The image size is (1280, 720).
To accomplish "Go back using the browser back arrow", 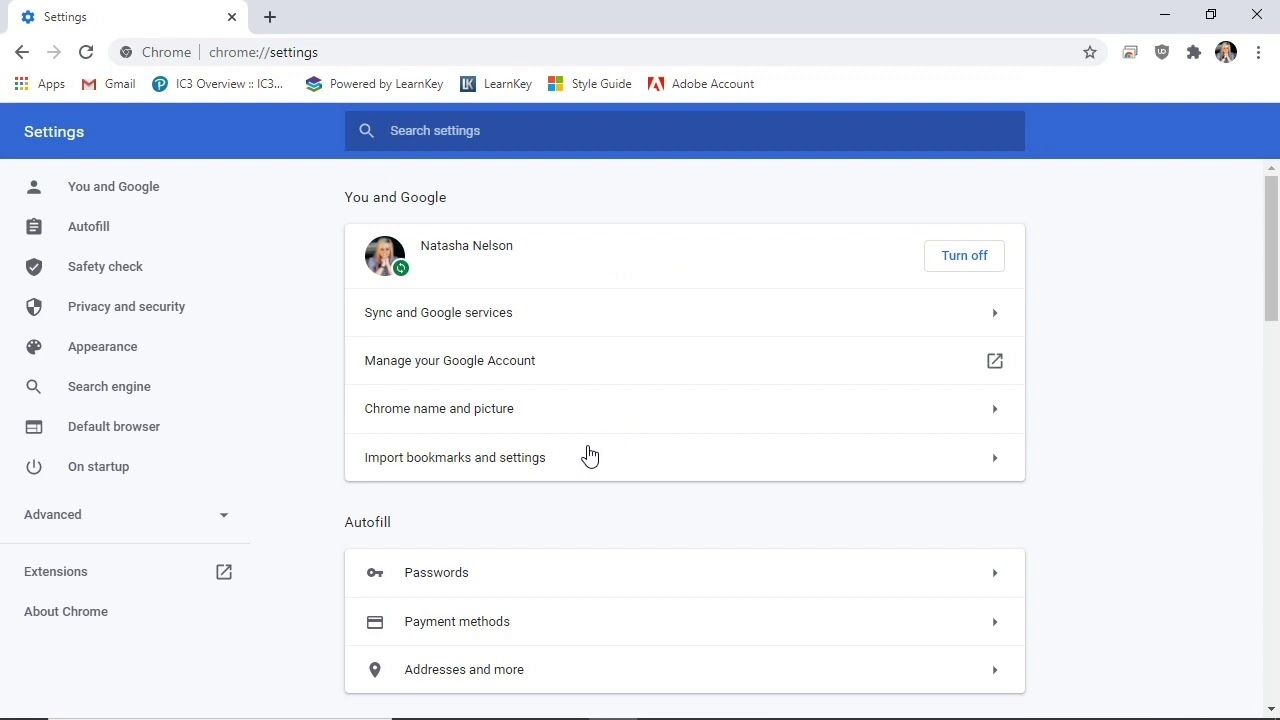I will (22, 52).
